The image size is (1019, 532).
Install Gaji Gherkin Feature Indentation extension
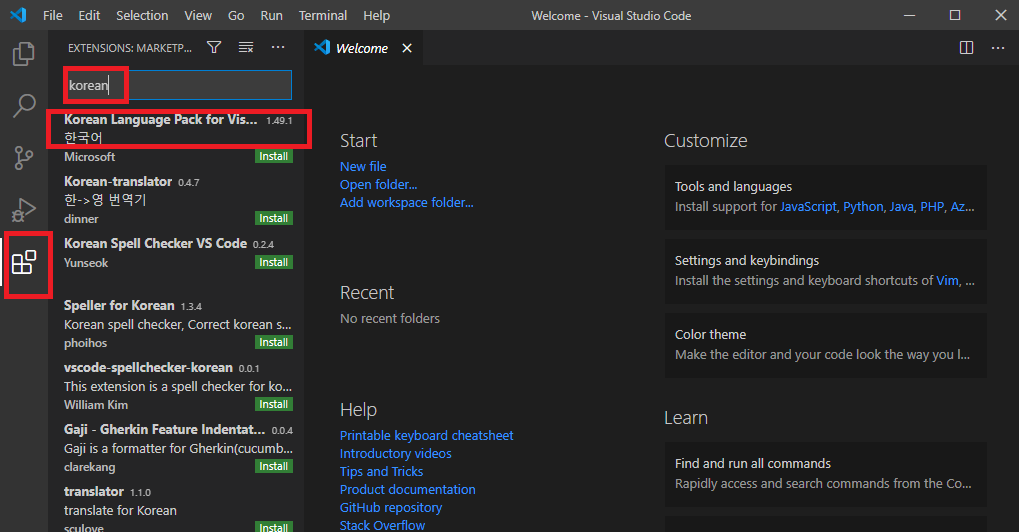pos(274,466)
